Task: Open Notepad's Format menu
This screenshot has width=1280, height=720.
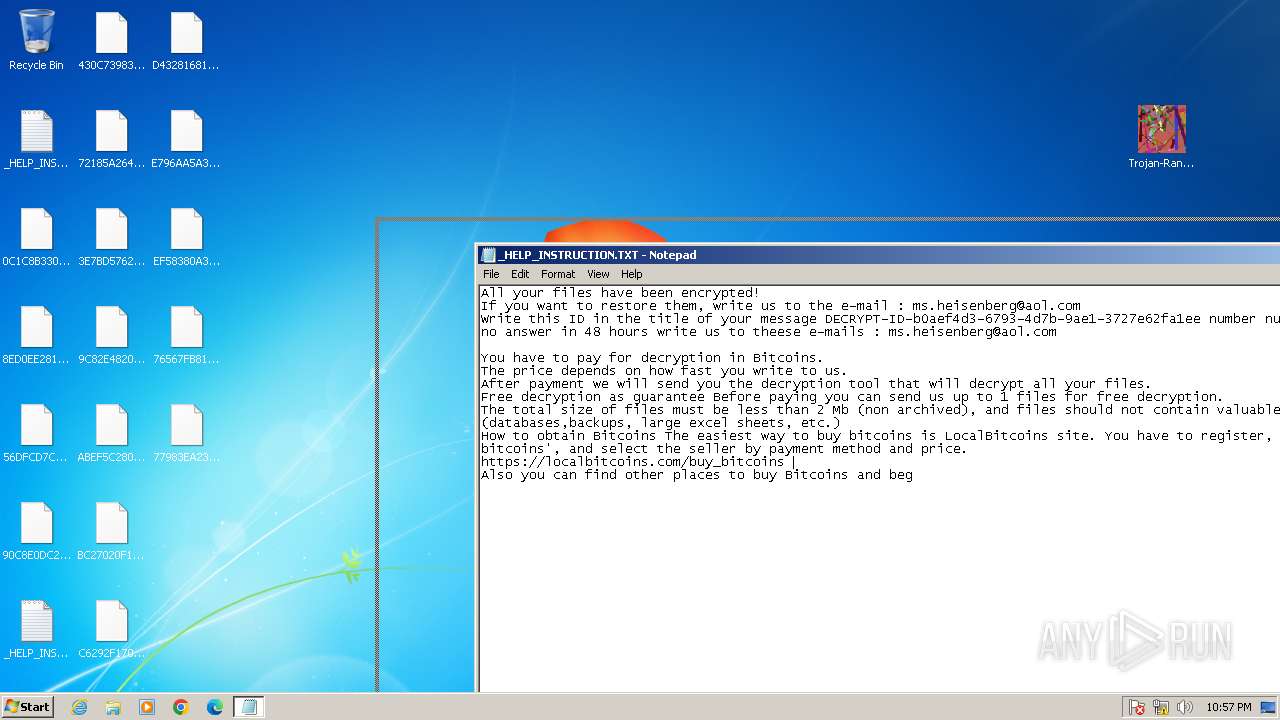Action: coord(558,274)
